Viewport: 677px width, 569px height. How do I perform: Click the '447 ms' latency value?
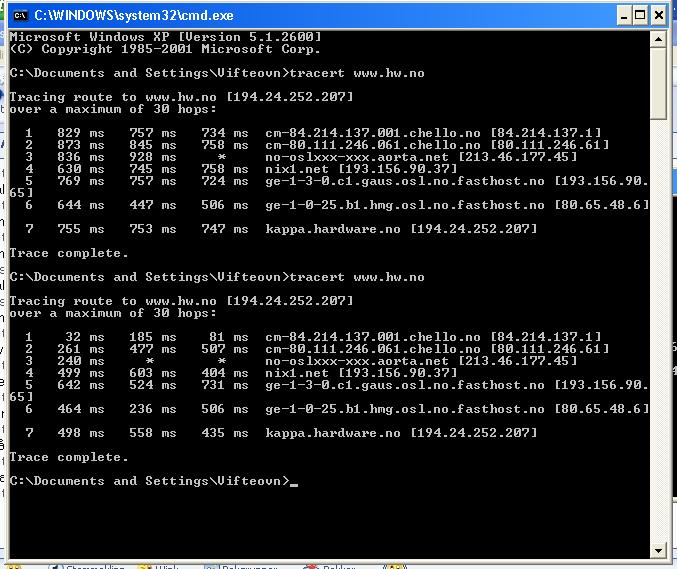[153, 205]
